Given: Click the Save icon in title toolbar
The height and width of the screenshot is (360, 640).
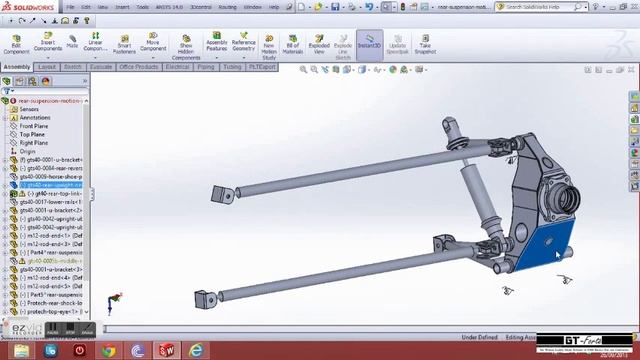Looking at the screenshot, I should click(x=335, y=7).
